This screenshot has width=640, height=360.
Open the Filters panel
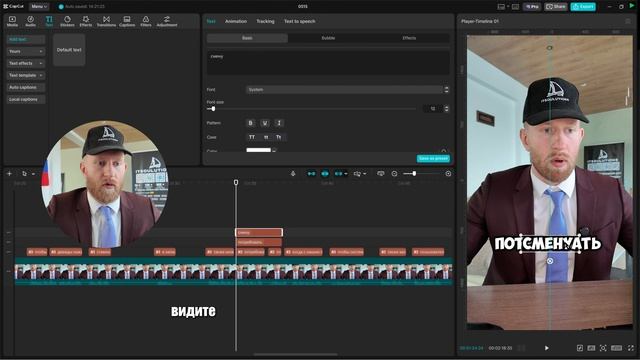coord(146,21)
